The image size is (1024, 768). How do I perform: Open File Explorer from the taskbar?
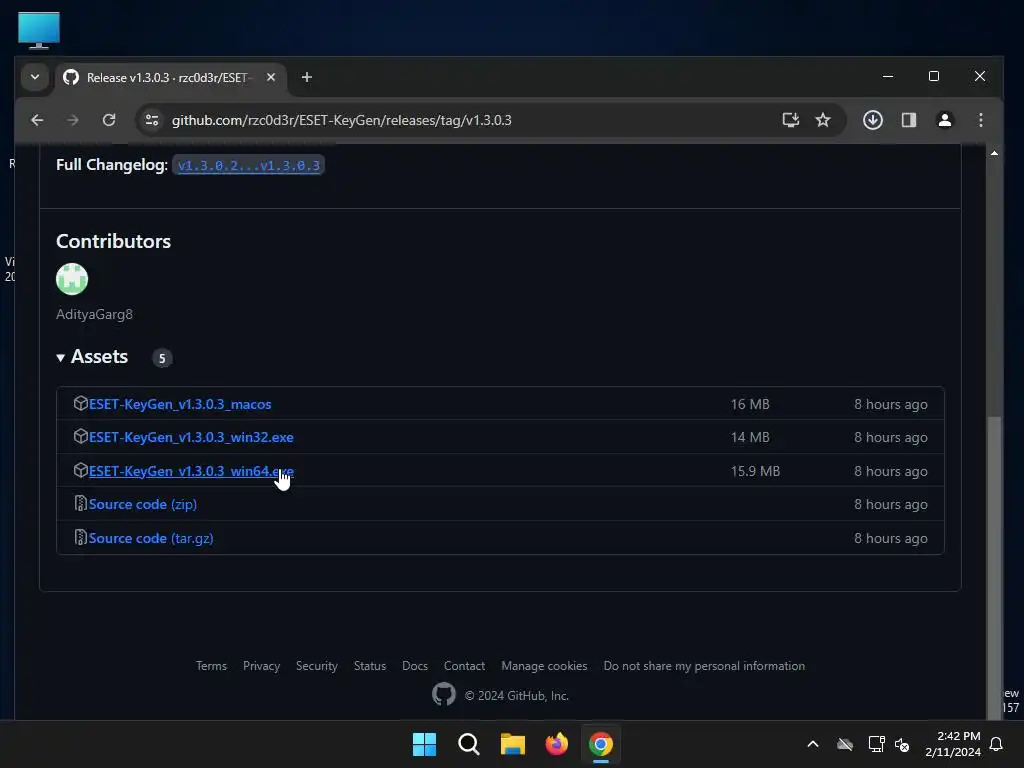513,744
